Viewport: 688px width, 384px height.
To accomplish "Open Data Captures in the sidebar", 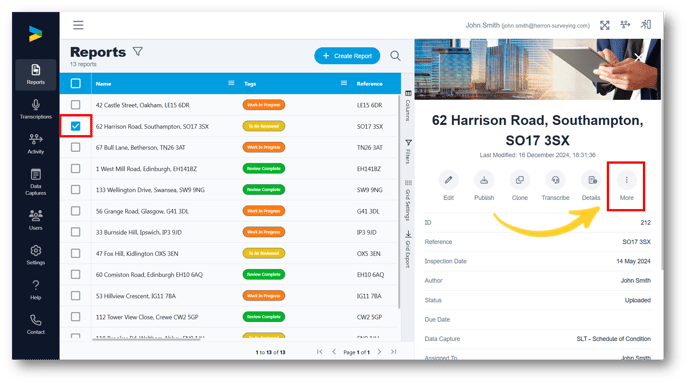I will pyautogui.click(x=36, y=182).
